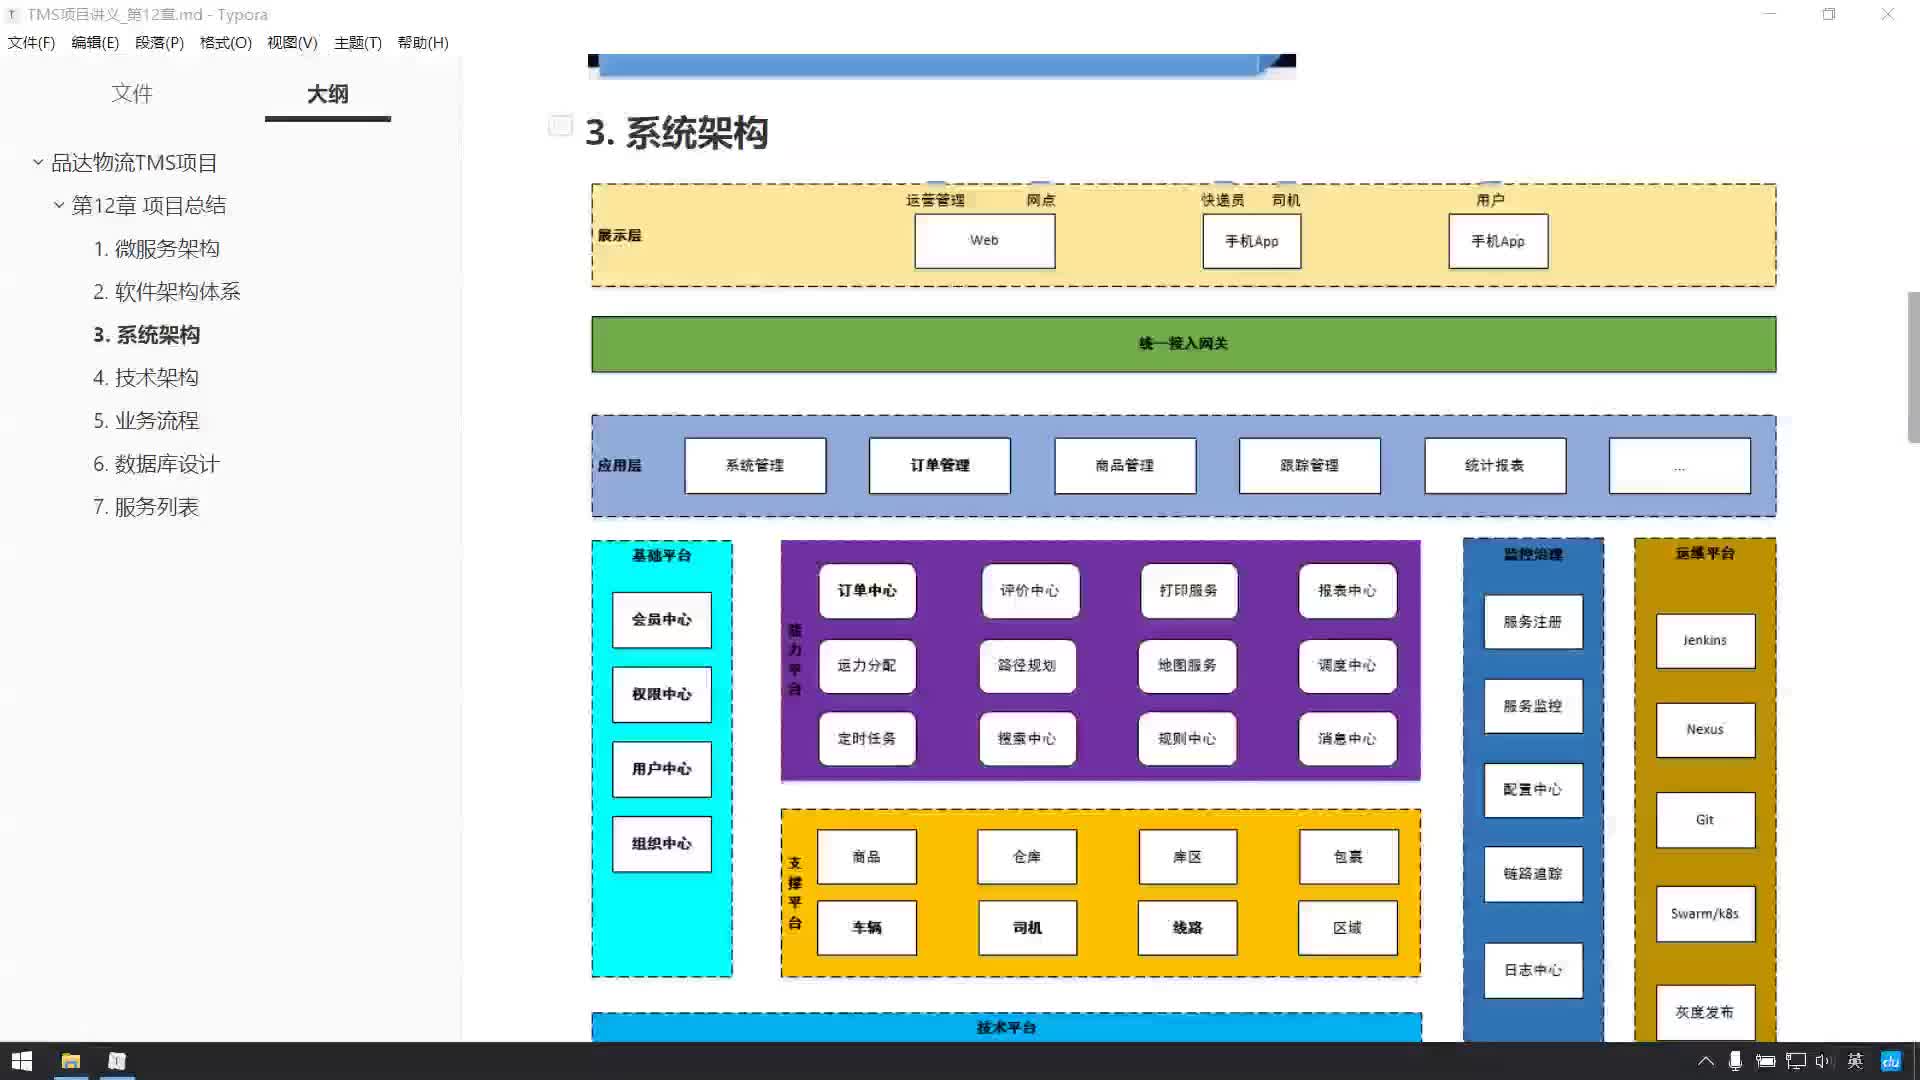Click the 路径规划 box in the diagram
The height and width of the screenshot is (1080, 1920).
pyautogui.click(x=1027, y=666)
